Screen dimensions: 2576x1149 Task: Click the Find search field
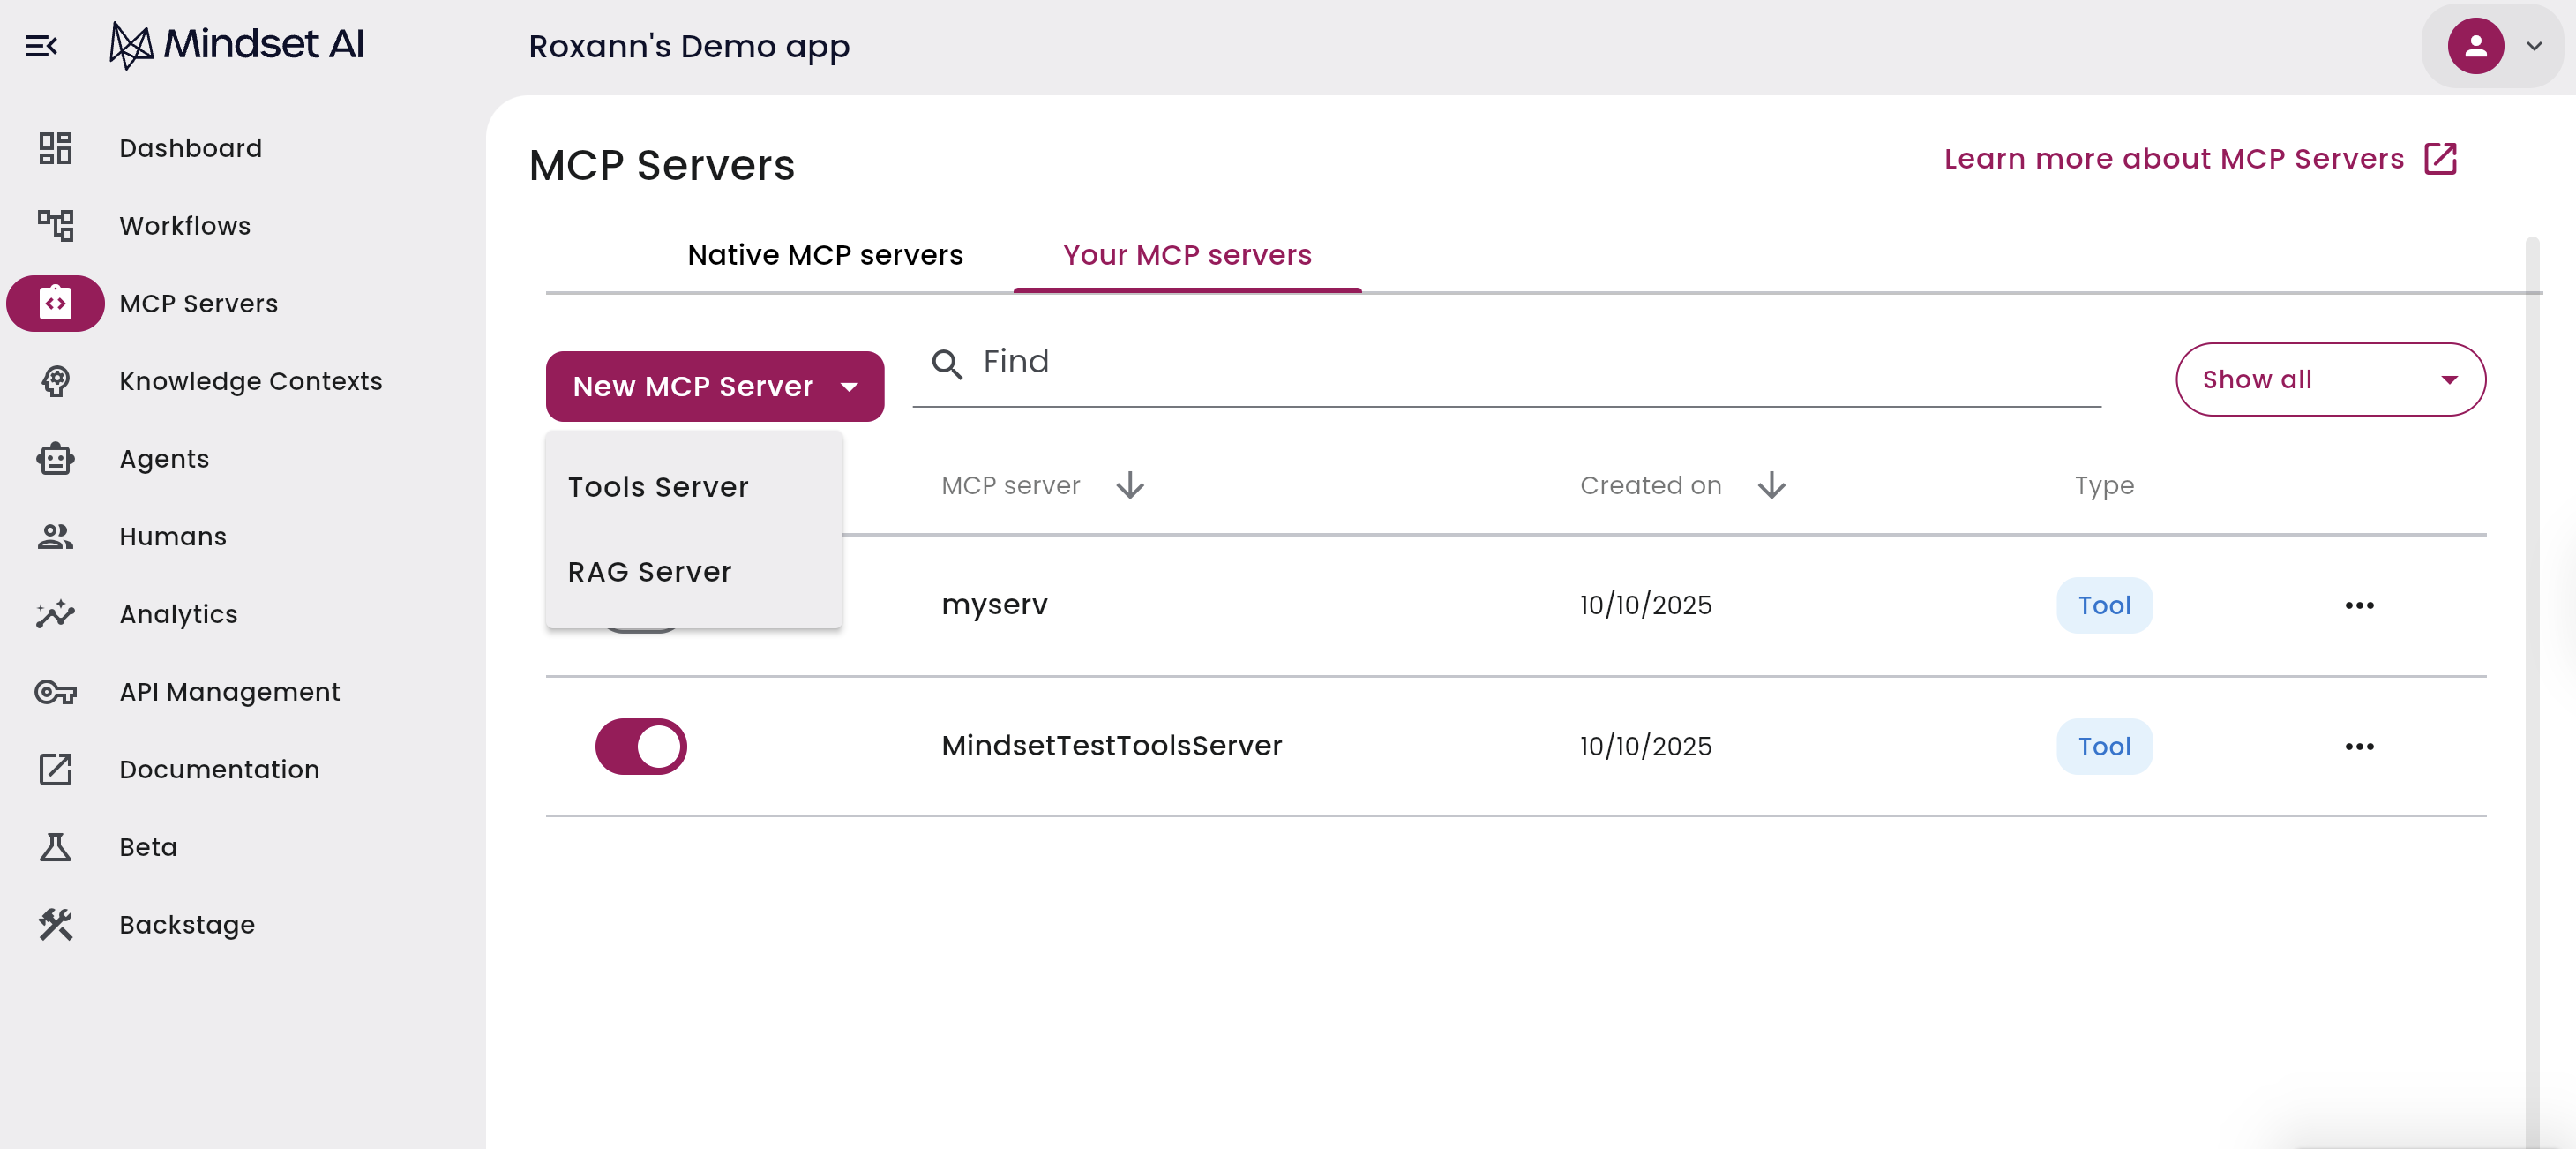pyautogui.click(x=1500, y=362)
